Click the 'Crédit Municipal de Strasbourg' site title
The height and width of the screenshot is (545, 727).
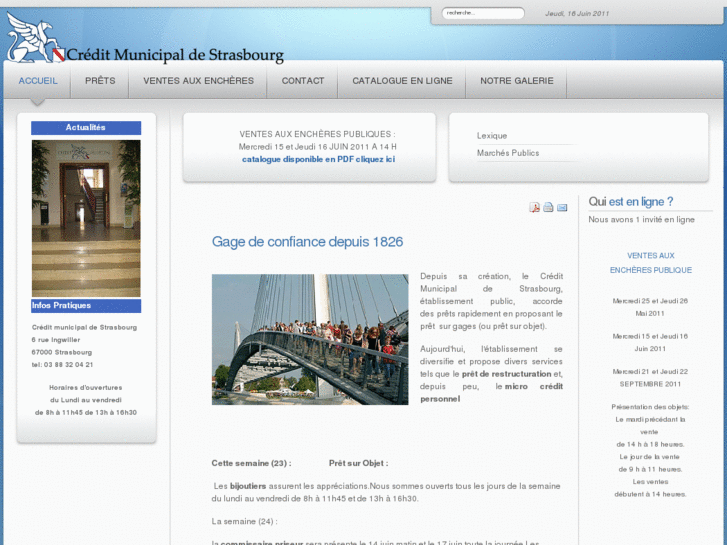175,55
